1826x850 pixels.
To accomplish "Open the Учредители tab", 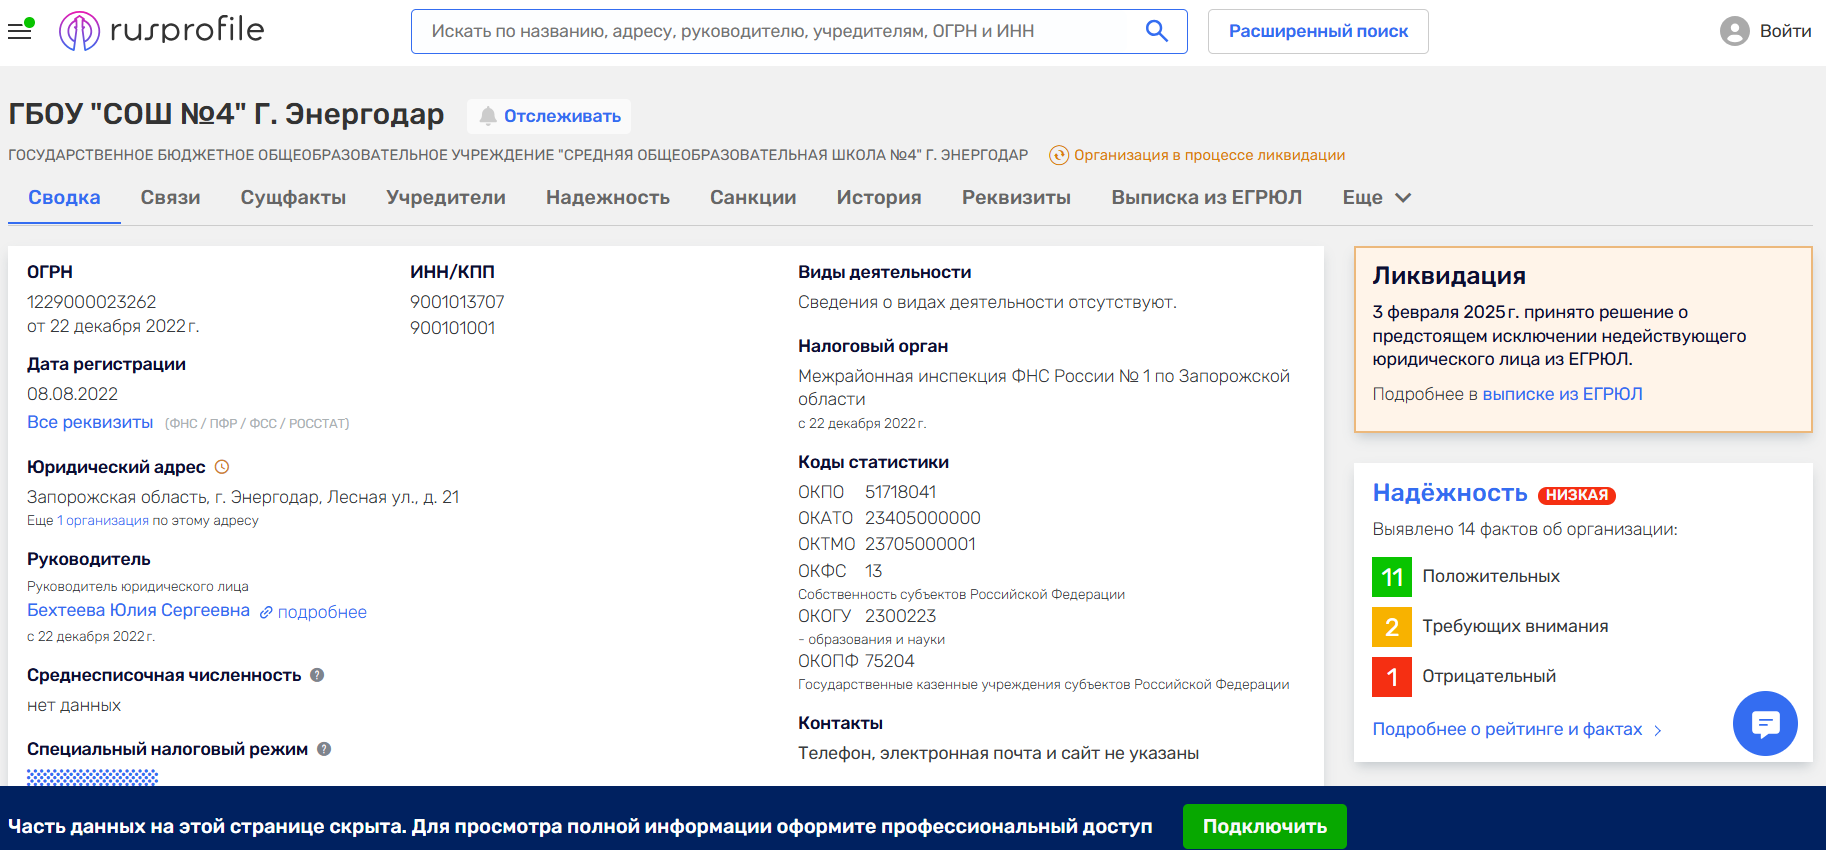I will pos(446,198).
